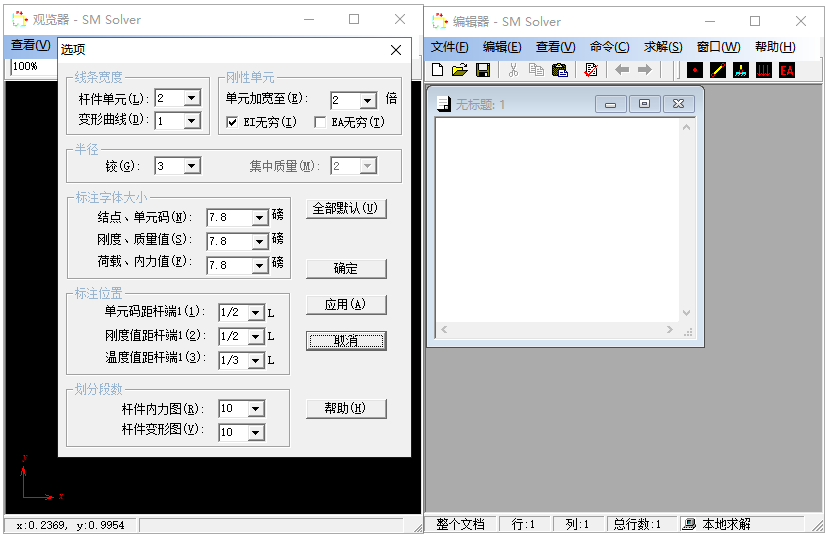Open the 刚度、质量值 font size dropdown
The image size is (828, 537).
(x=259, y=241)
